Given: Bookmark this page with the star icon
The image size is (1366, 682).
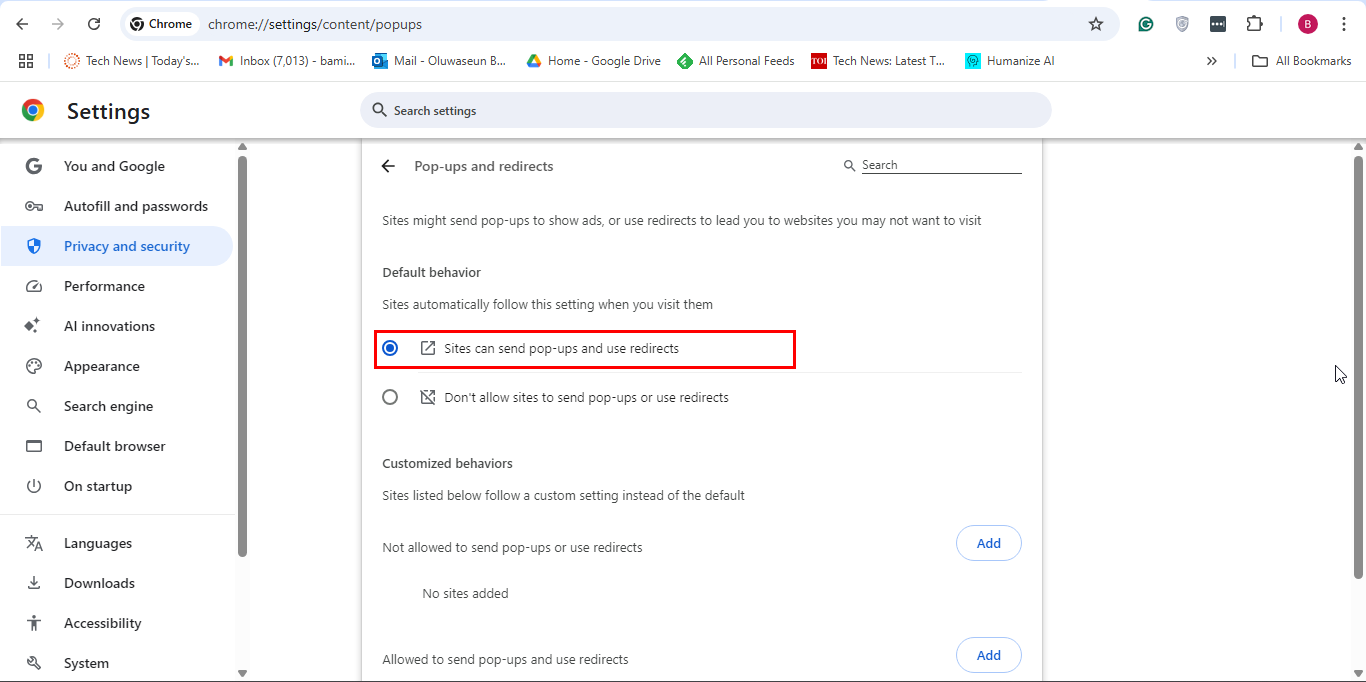Looking at the screenshot, I should 1096,24.
